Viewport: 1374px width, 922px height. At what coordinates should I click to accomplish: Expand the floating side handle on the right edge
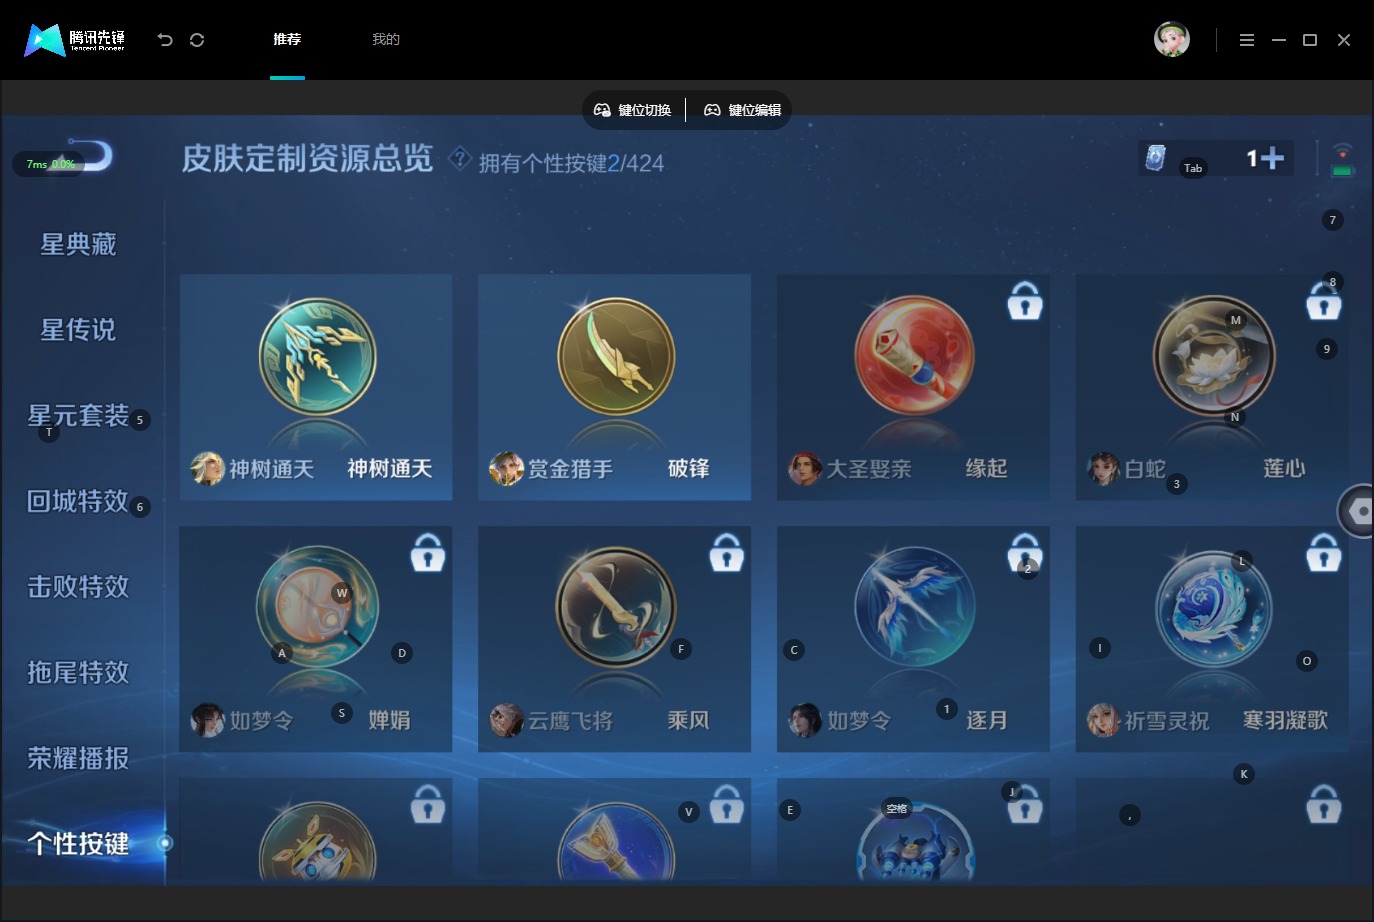[1357, 511]
